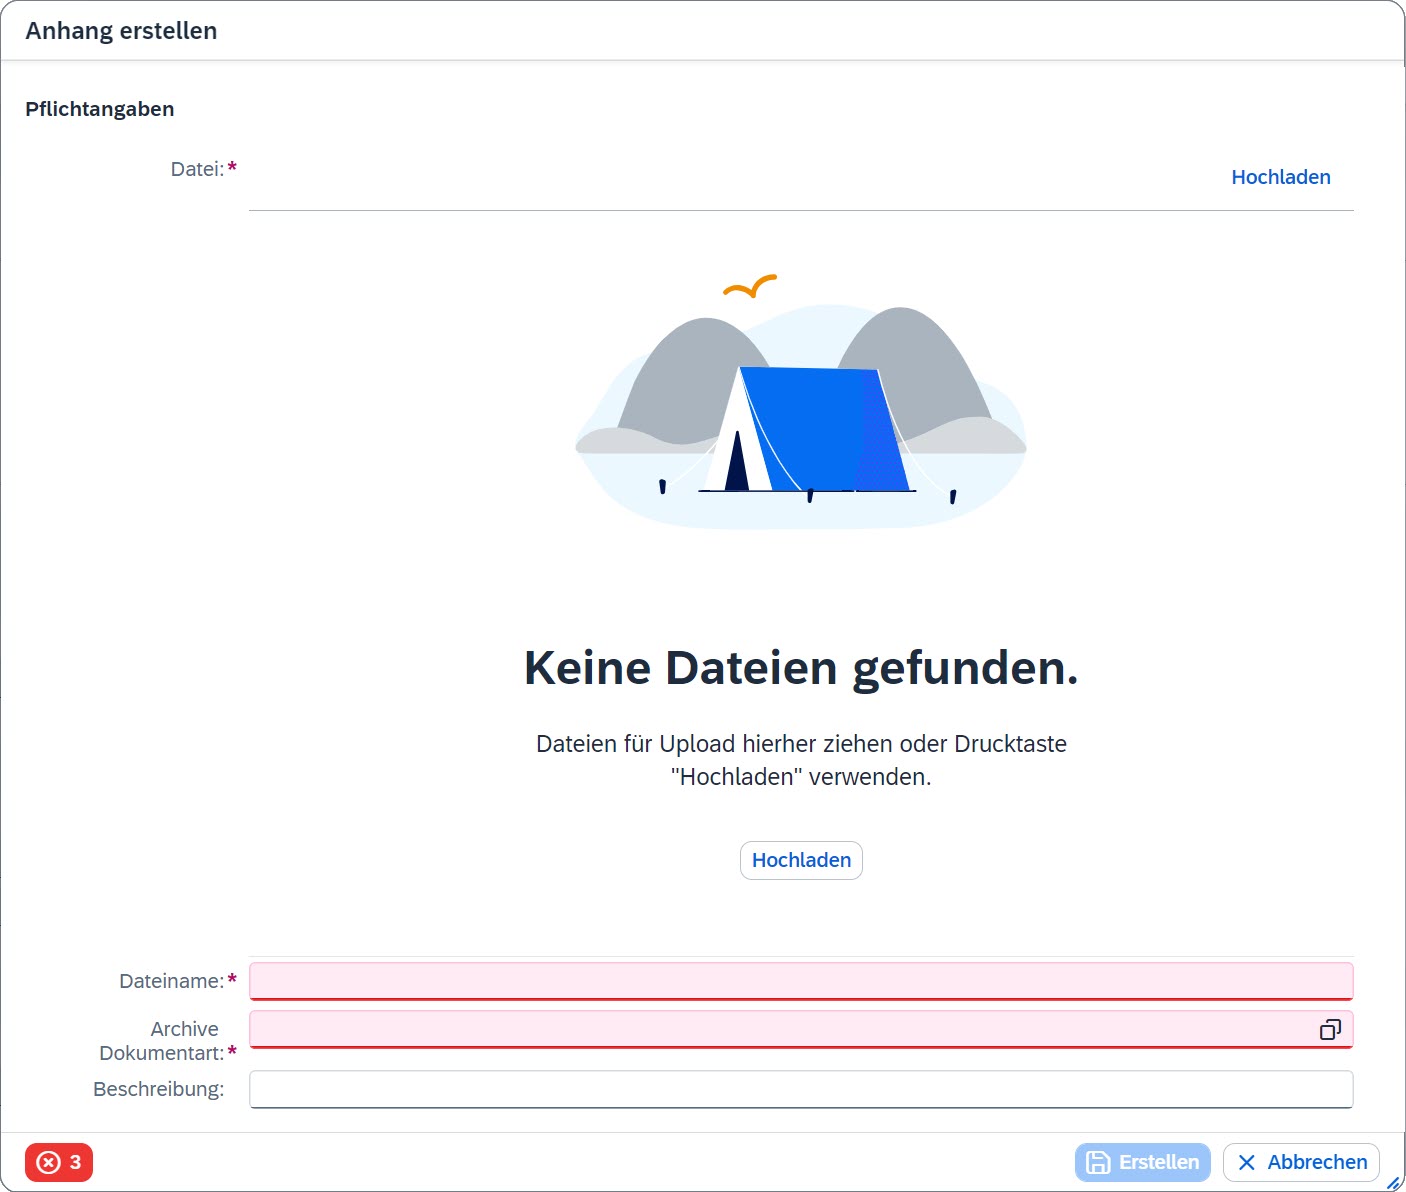This screenshot has width=1406, height=1192.
Task: Click the orange bird above the mountains
Action: tap(750, 288)
